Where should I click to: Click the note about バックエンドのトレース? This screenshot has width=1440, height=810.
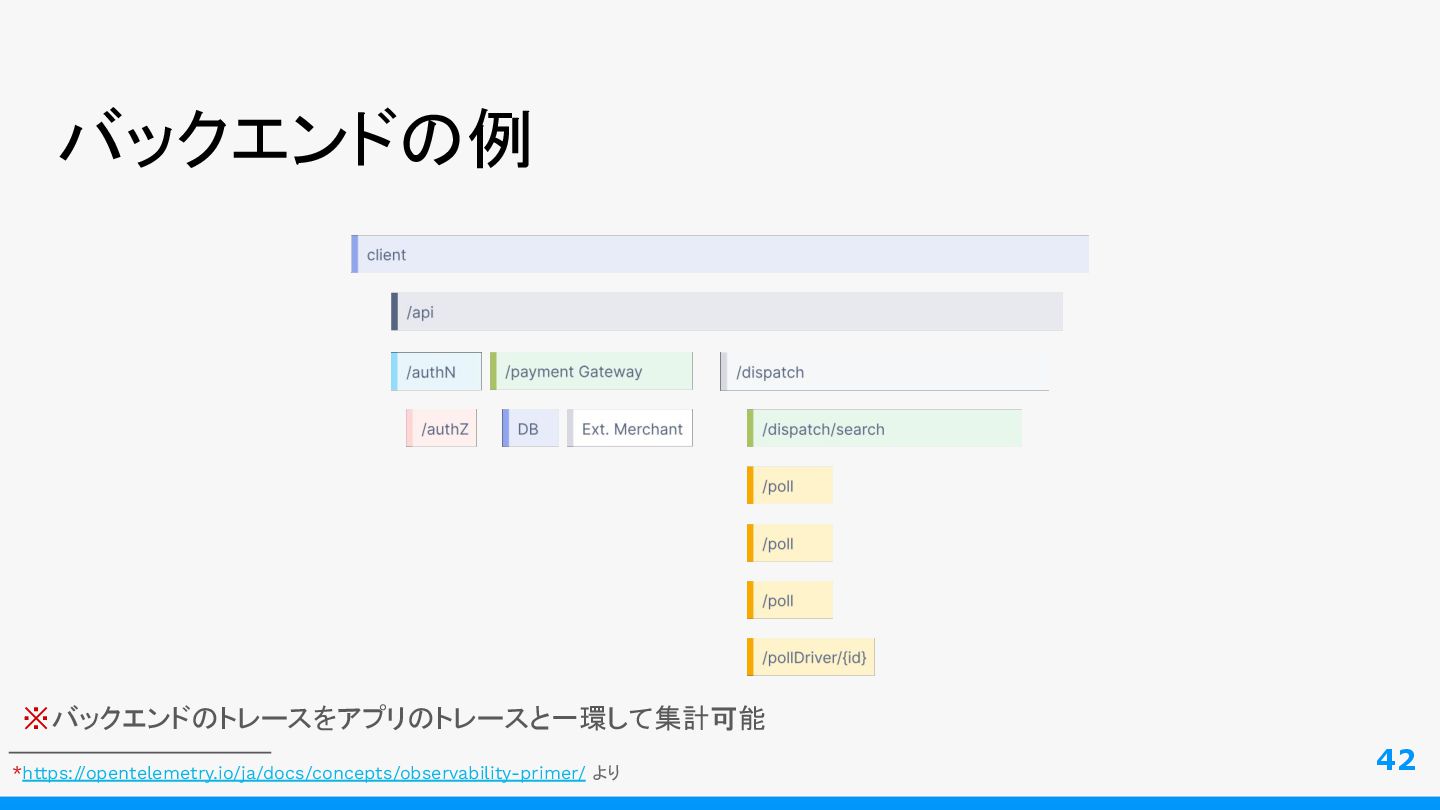394,718
